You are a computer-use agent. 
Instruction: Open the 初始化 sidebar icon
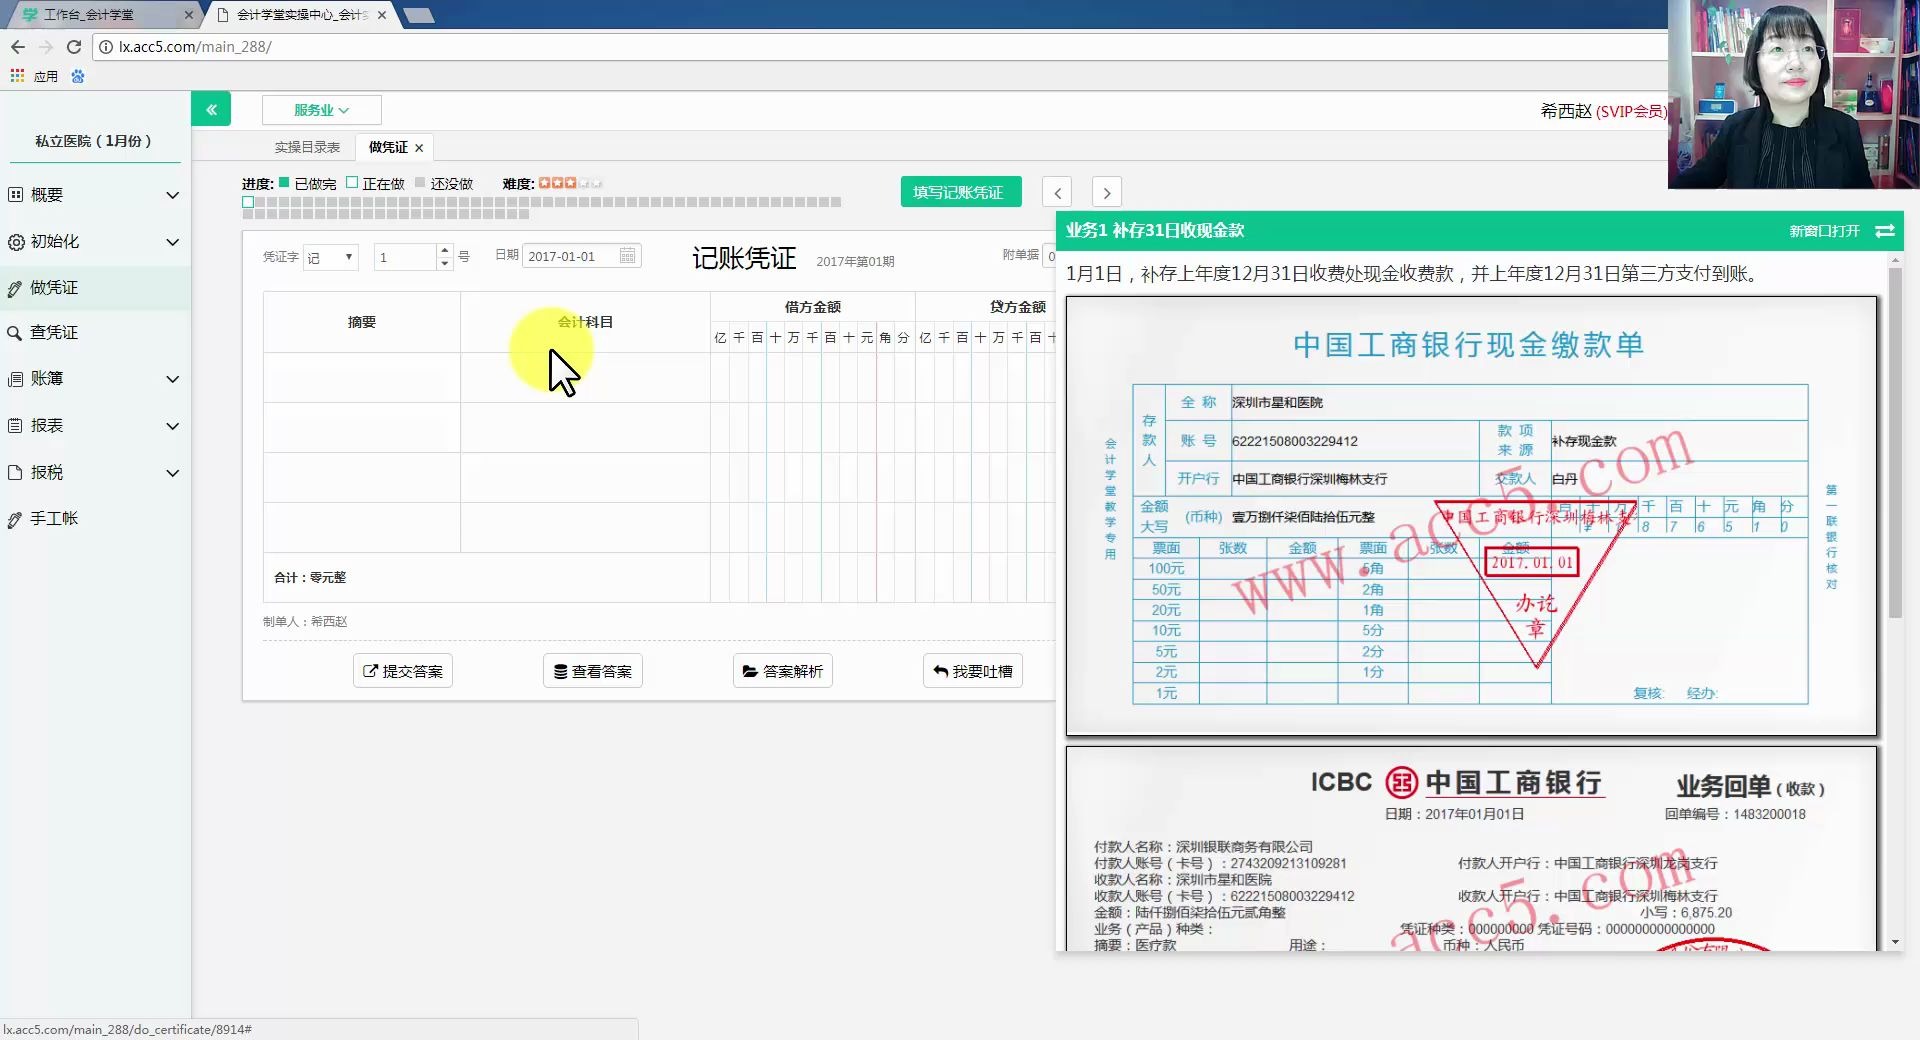point(15,242)
